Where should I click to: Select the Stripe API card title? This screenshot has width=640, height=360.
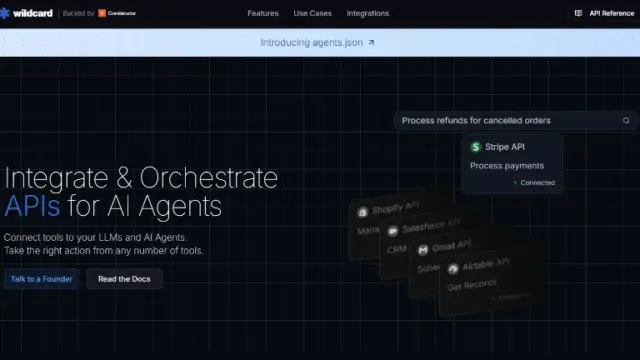tap(504, 147)
